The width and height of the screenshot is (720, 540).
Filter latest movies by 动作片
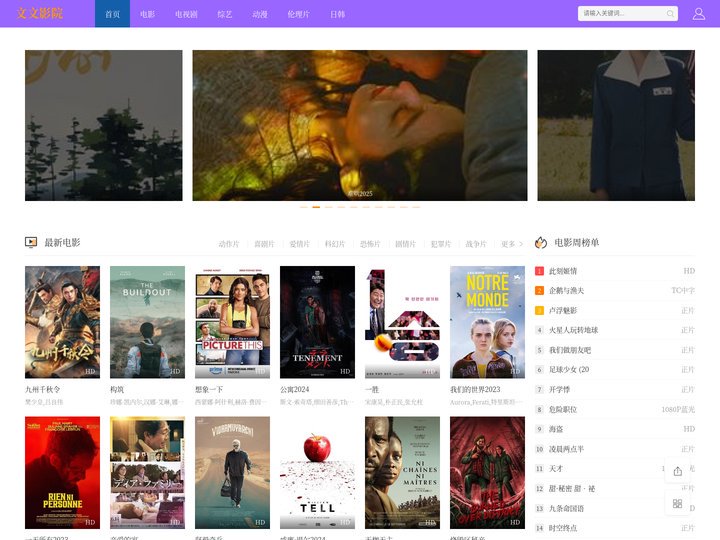tap(229, 244)
